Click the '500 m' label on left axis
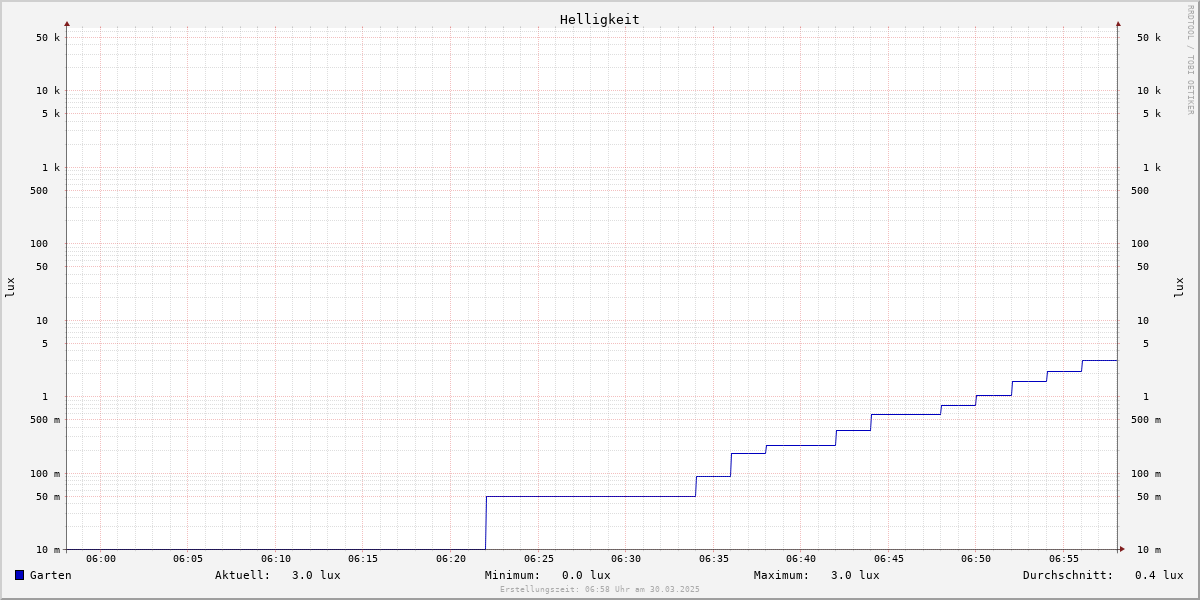 45,420
